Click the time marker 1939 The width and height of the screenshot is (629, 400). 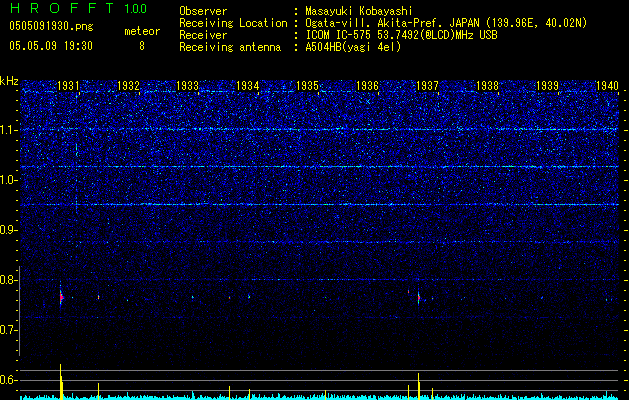point(547,85)
